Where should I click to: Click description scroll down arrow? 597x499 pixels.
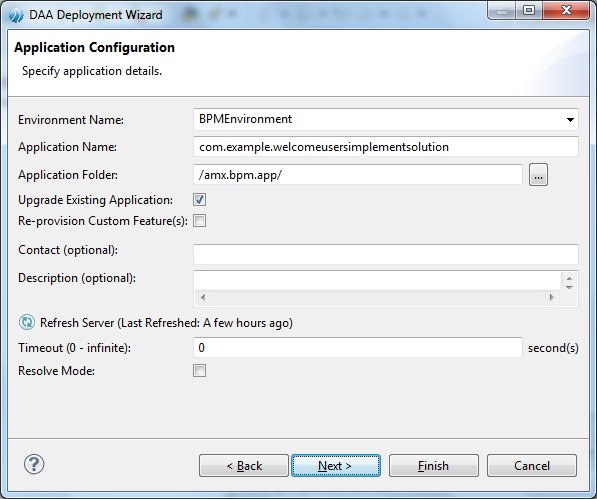[569, 287]
